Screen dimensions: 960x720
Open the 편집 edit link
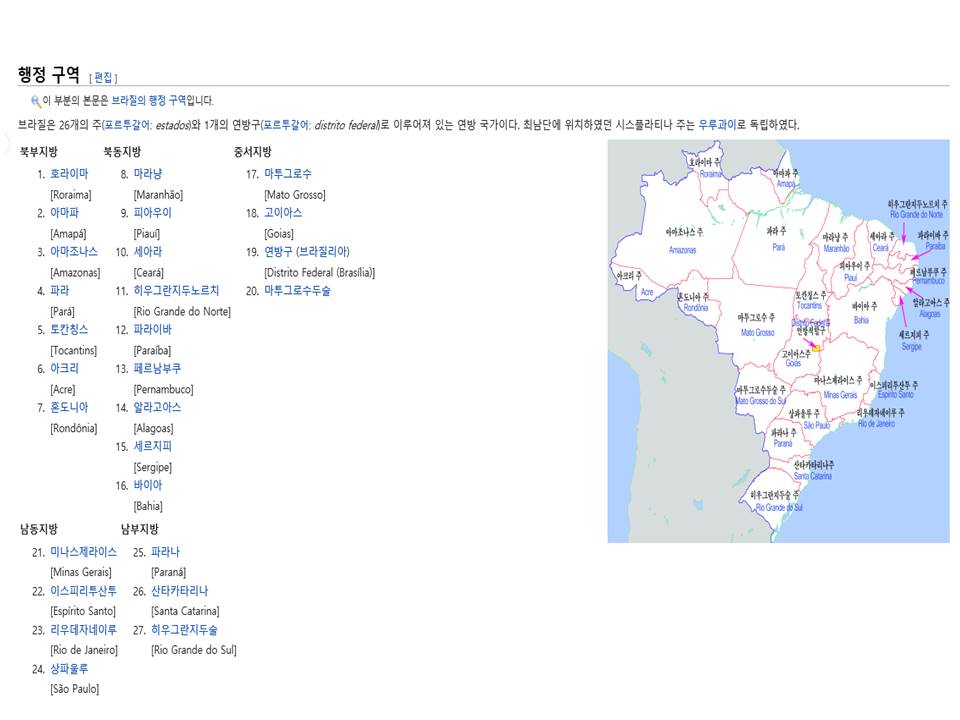click(x=103, y=77)
